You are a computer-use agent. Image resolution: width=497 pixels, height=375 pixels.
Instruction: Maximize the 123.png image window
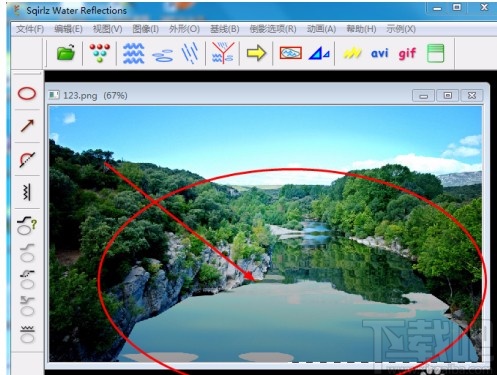point(448,96)
